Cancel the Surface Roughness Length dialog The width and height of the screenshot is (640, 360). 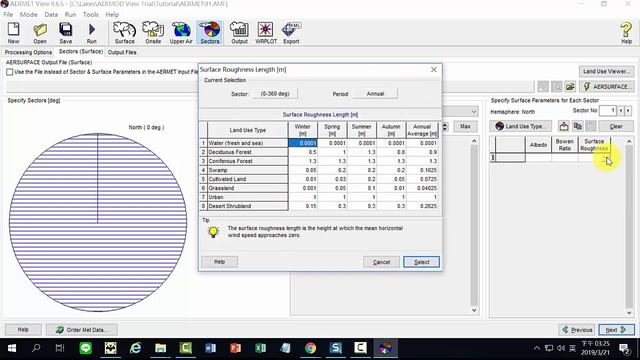pyautogui.click(x=381, y=262)
